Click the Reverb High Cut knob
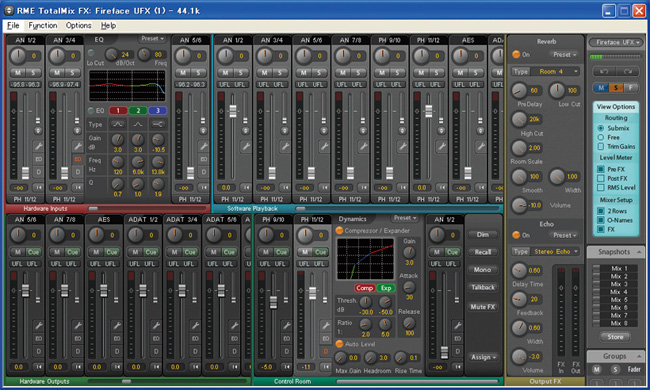Image resolution: width=650 pixels, height=390 pixels. click(519, 119)
